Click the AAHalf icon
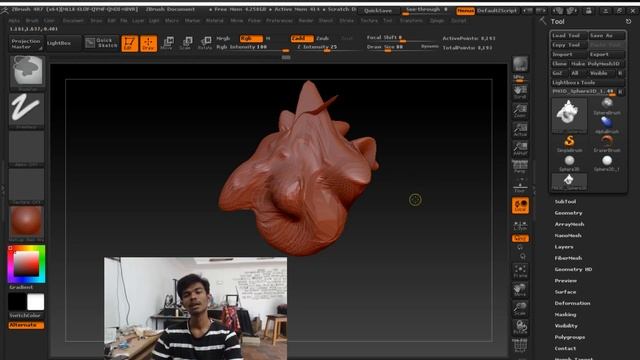This screenshot has width=640, height=360. (520, 149)
